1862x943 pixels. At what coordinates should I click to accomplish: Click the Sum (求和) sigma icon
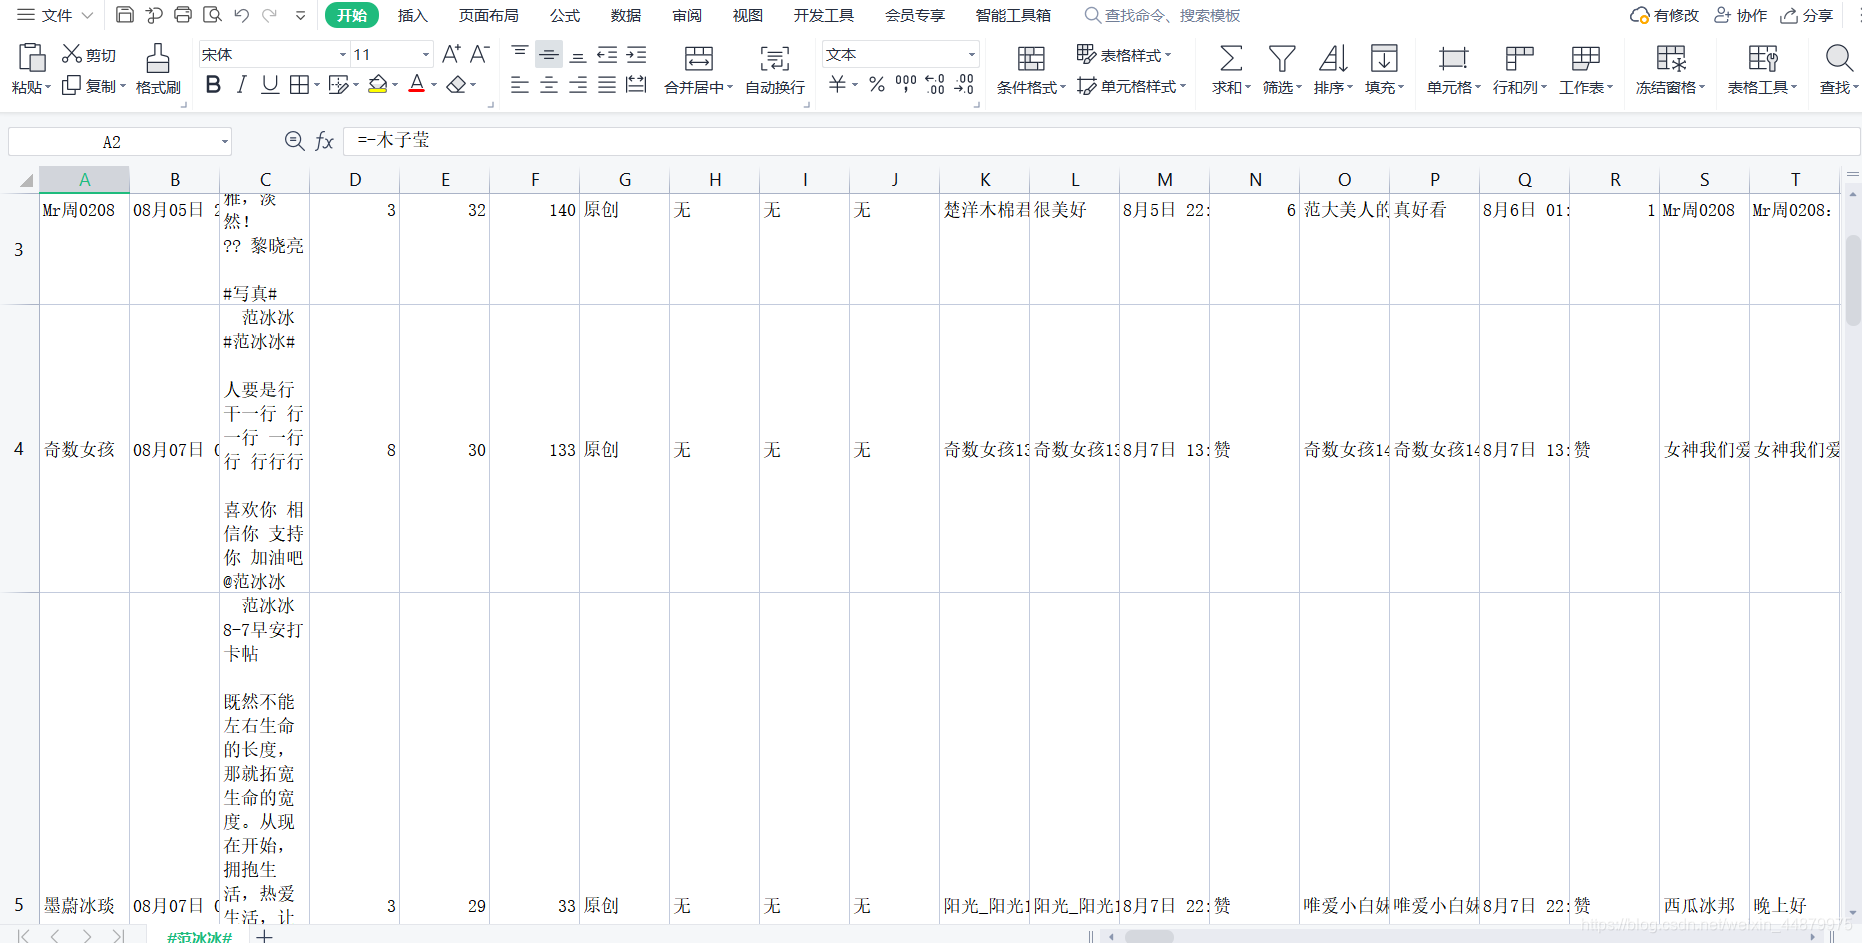coord(1231,58)
